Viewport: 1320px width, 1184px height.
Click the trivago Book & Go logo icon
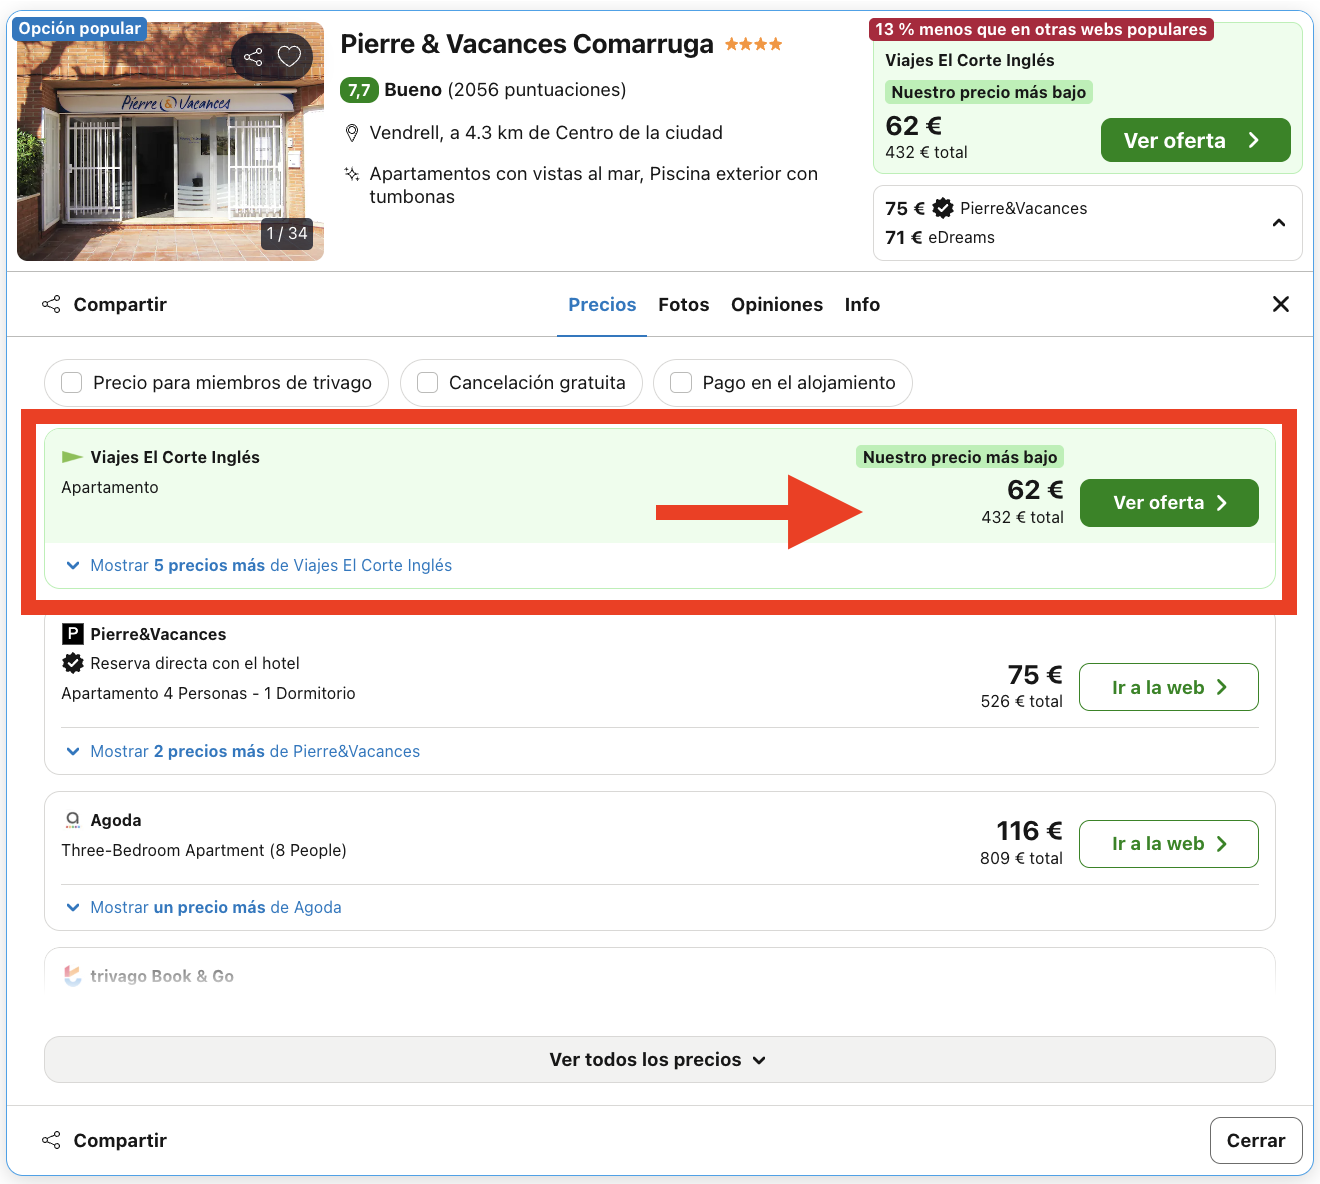click(x=73, y=976)
